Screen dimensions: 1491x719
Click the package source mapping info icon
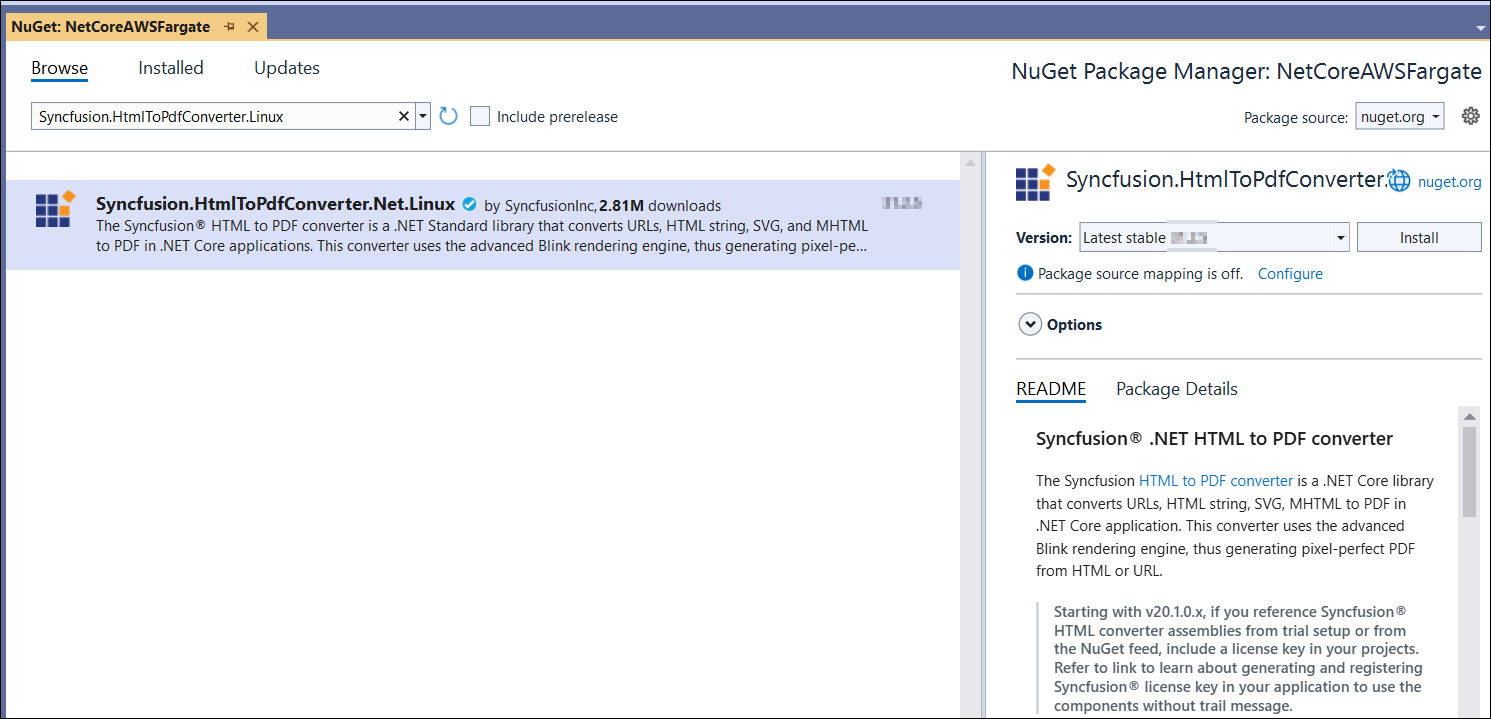point(1024,273)
